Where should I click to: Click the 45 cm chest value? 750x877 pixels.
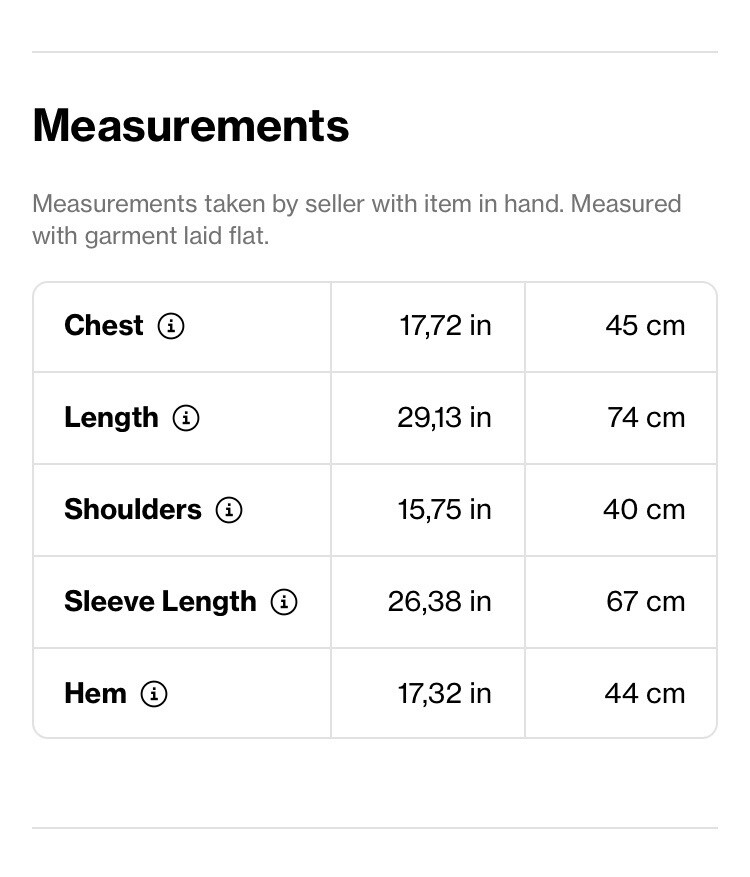645,326
